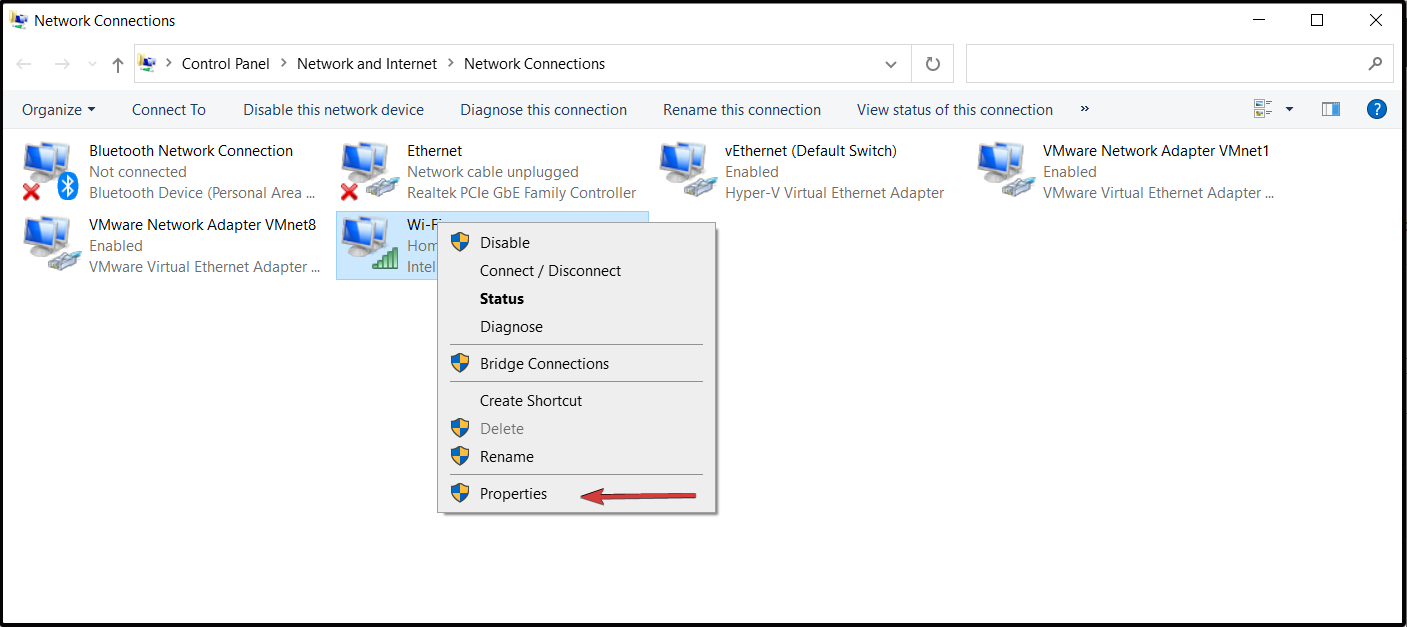Show more toolbar commands chevron

[x=1085, y=109]
